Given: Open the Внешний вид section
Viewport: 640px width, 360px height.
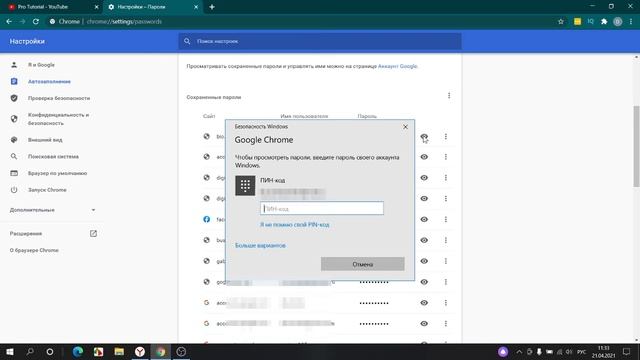Looking at the screenshot, I should click(x=45, y=140).
